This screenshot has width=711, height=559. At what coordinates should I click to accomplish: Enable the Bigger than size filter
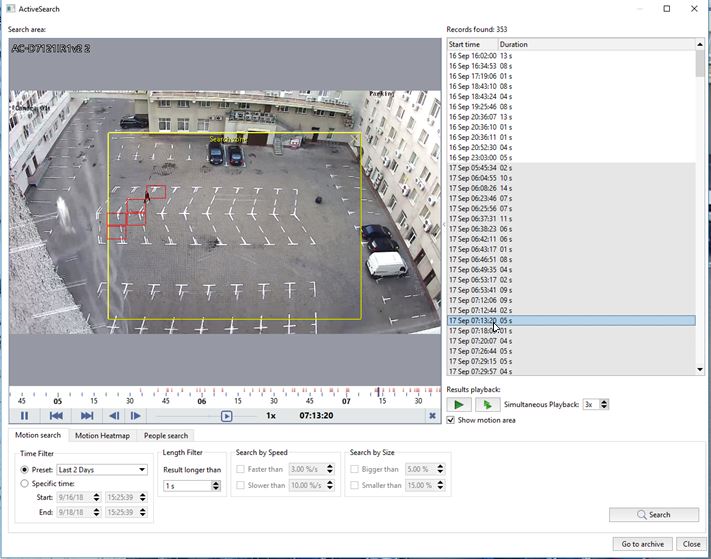coord(355,469)
